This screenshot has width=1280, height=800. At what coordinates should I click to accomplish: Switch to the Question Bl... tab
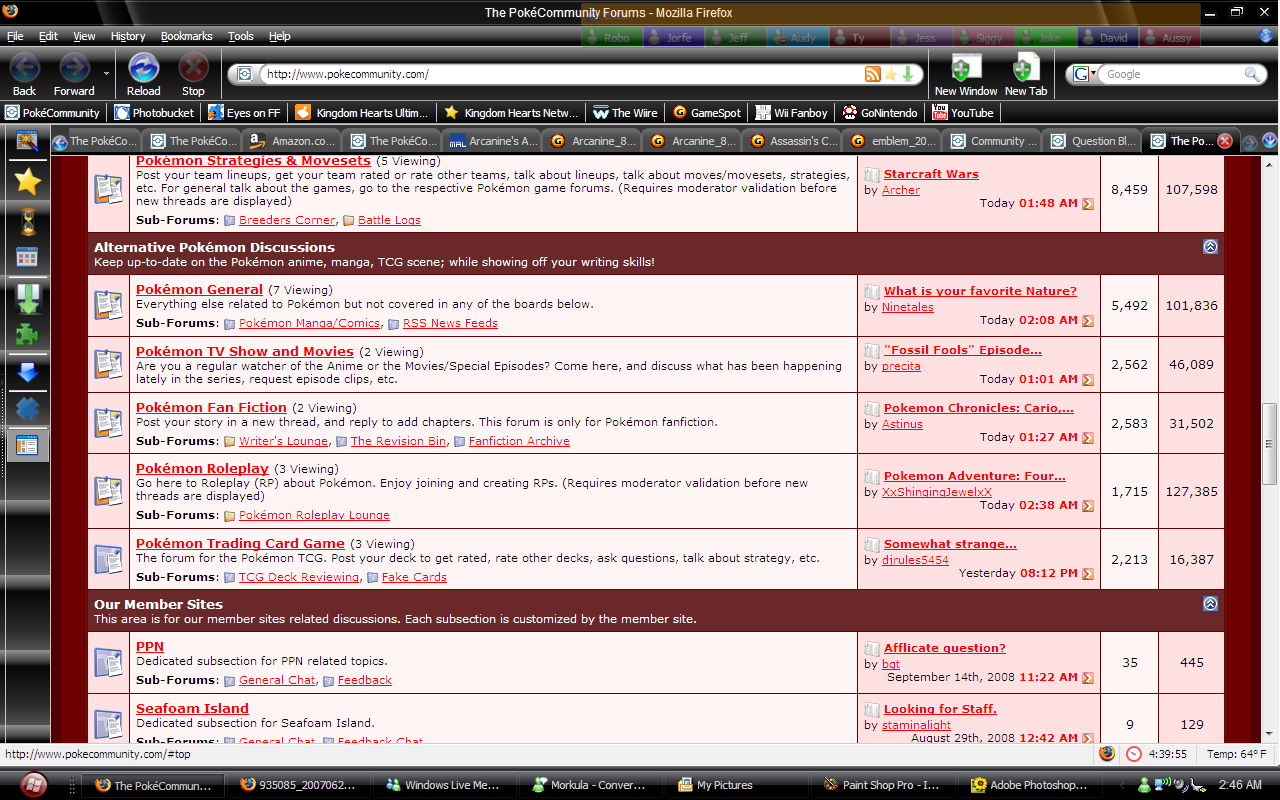coord(1094,141)
